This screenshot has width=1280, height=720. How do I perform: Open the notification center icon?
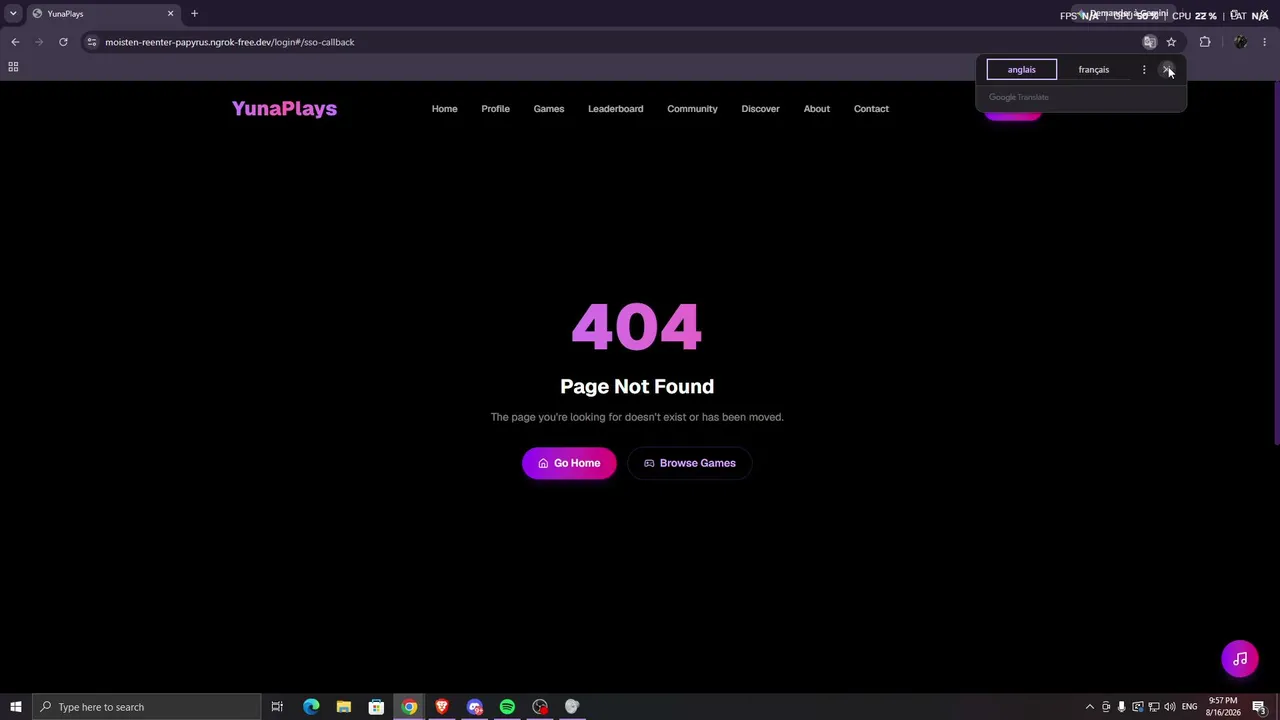1260,707
